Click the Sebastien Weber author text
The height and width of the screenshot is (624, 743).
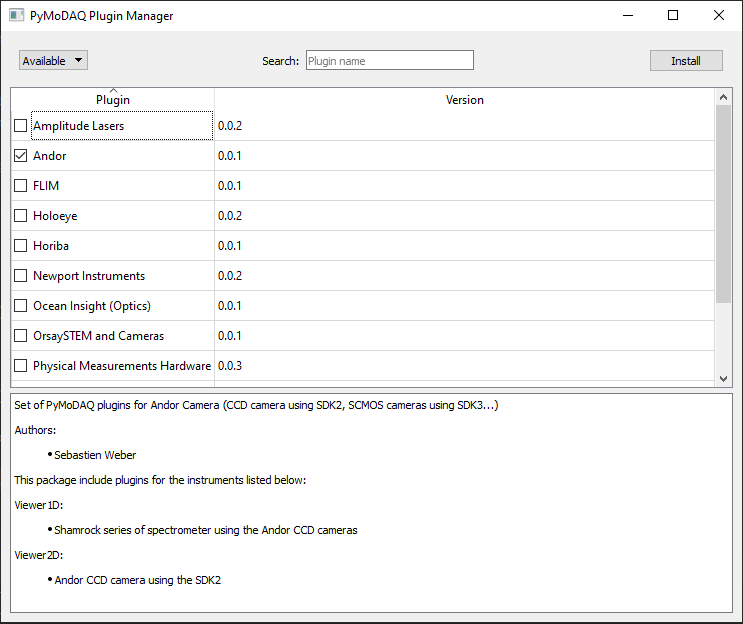tap(95, 455)
